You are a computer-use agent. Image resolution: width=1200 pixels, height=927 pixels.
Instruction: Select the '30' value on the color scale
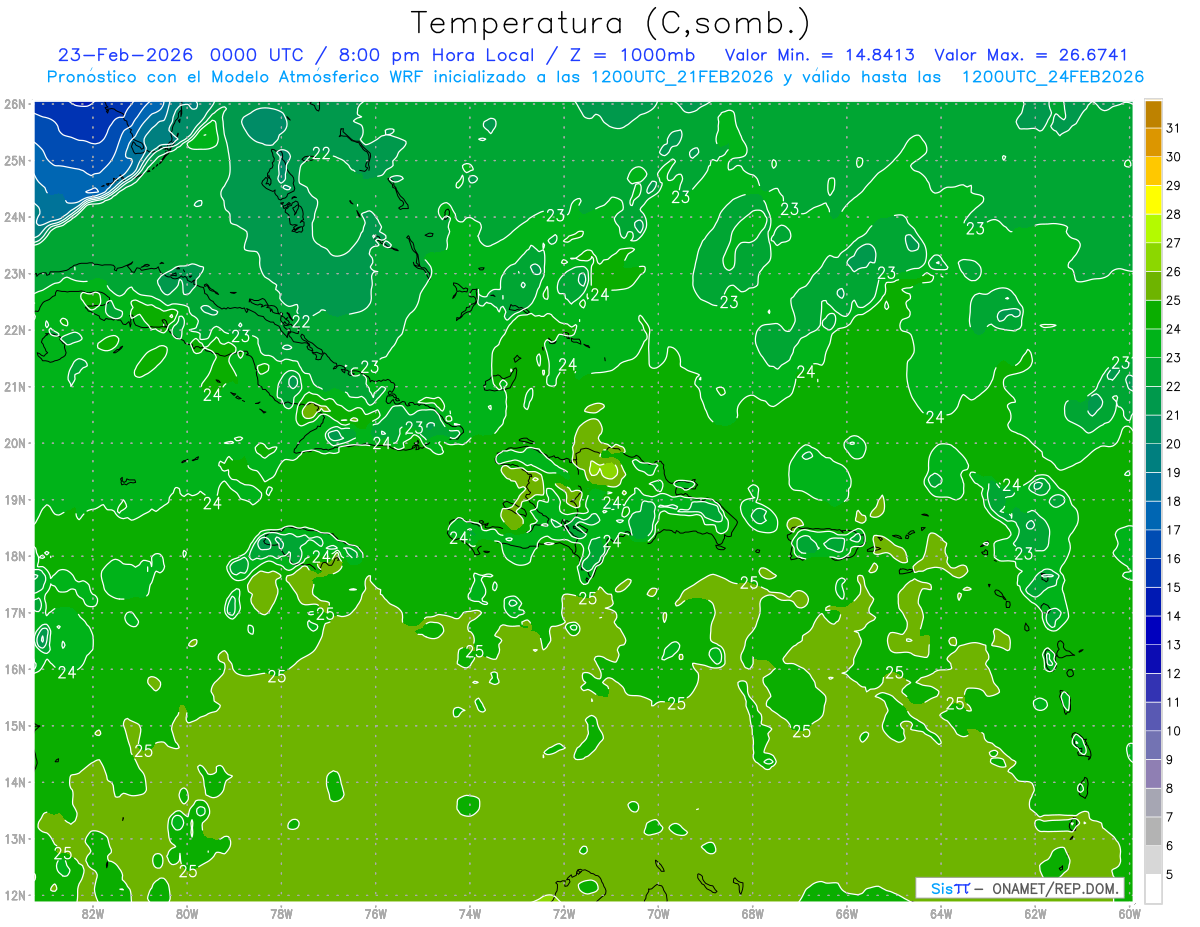[1174, 157]
